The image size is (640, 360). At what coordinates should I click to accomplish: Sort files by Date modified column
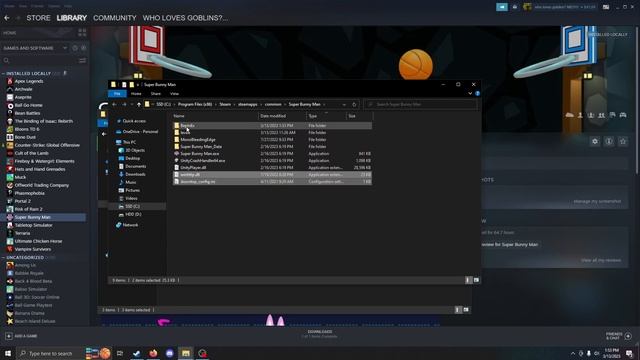click(282, 116)
